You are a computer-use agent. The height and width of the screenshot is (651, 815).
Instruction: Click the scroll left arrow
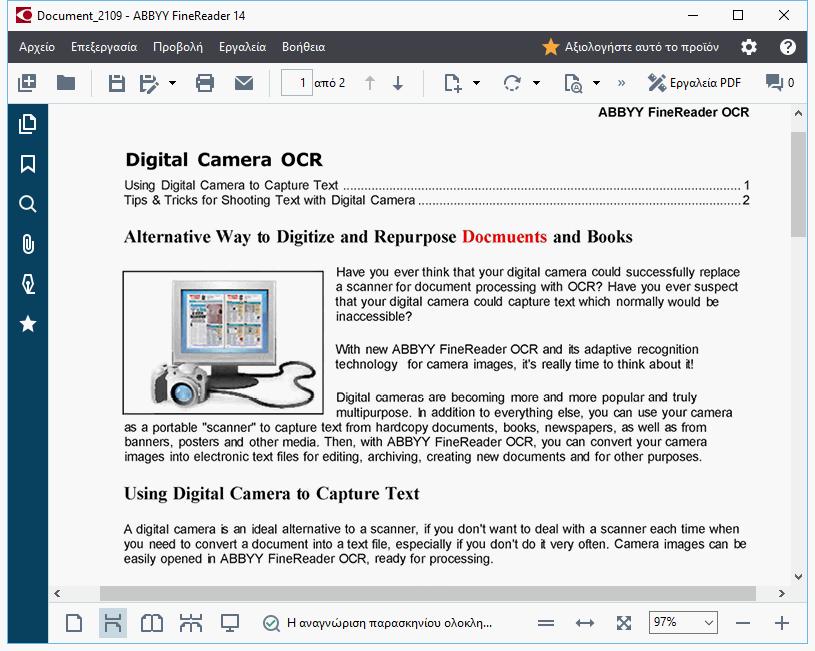[x=57, y=593]
